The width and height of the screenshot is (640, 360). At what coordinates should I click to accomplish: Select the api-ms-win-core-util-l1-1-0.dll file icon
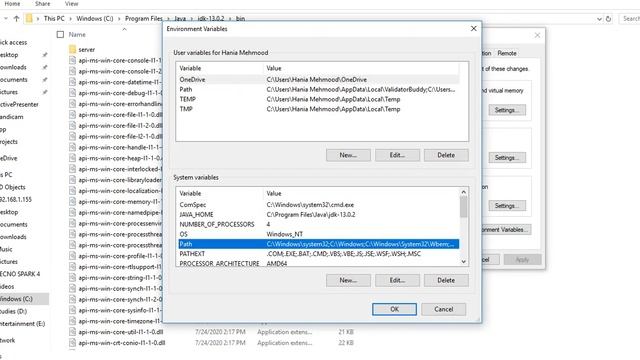tap(73, 332)
